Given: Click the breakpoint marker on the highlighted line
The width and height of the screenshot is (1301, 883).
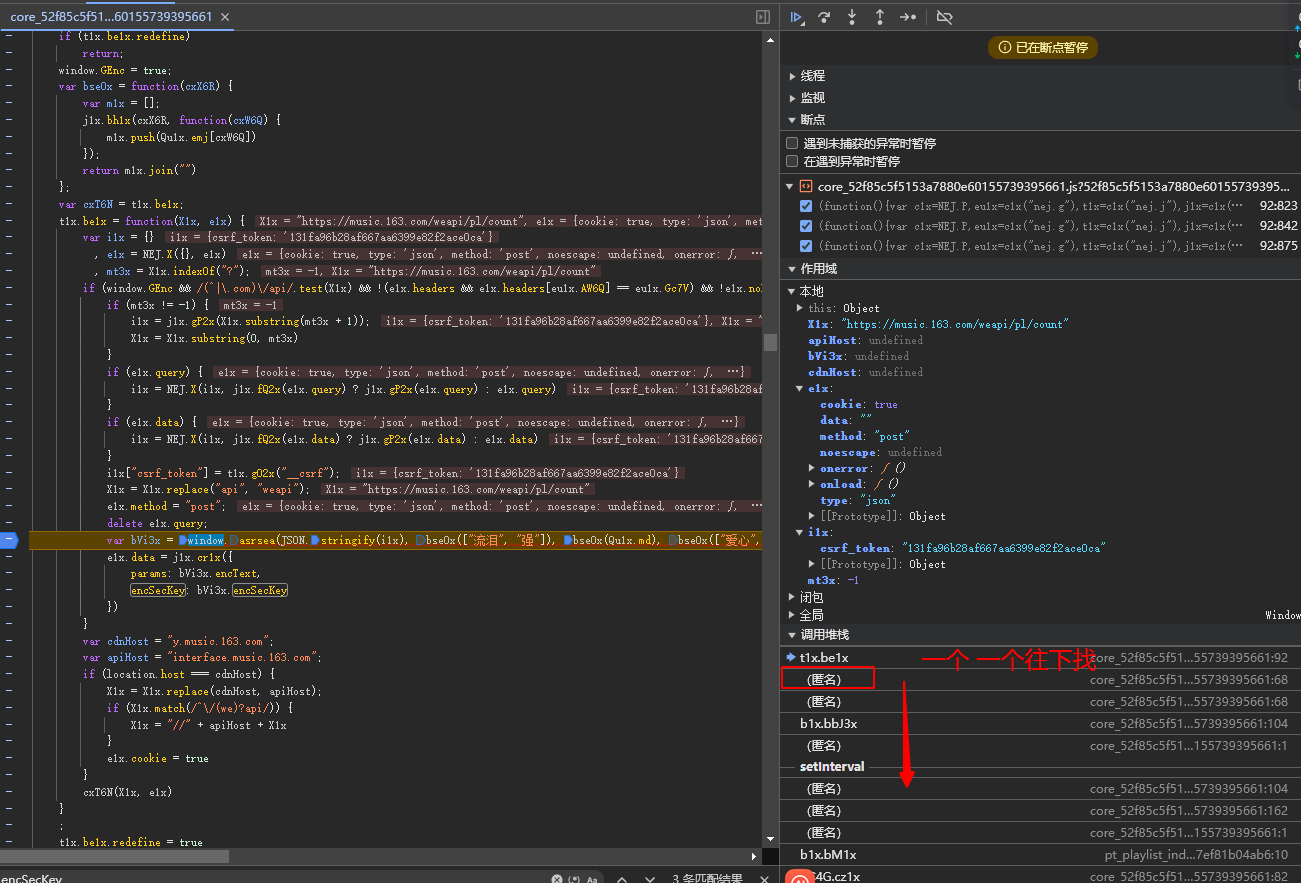Looking at the screenshot, I should click(9, 540).
